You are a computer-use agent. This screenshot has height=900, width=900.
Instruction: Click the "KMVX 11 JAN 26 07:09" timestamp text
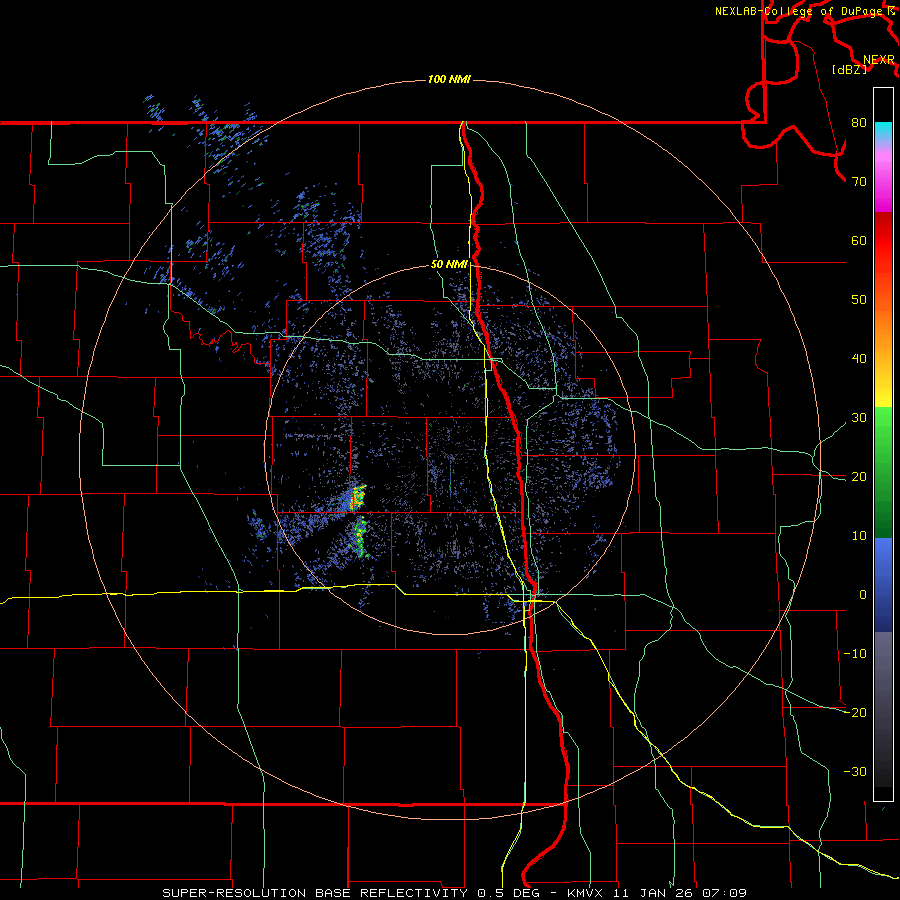pyautogui.click(x=657, y=893)
